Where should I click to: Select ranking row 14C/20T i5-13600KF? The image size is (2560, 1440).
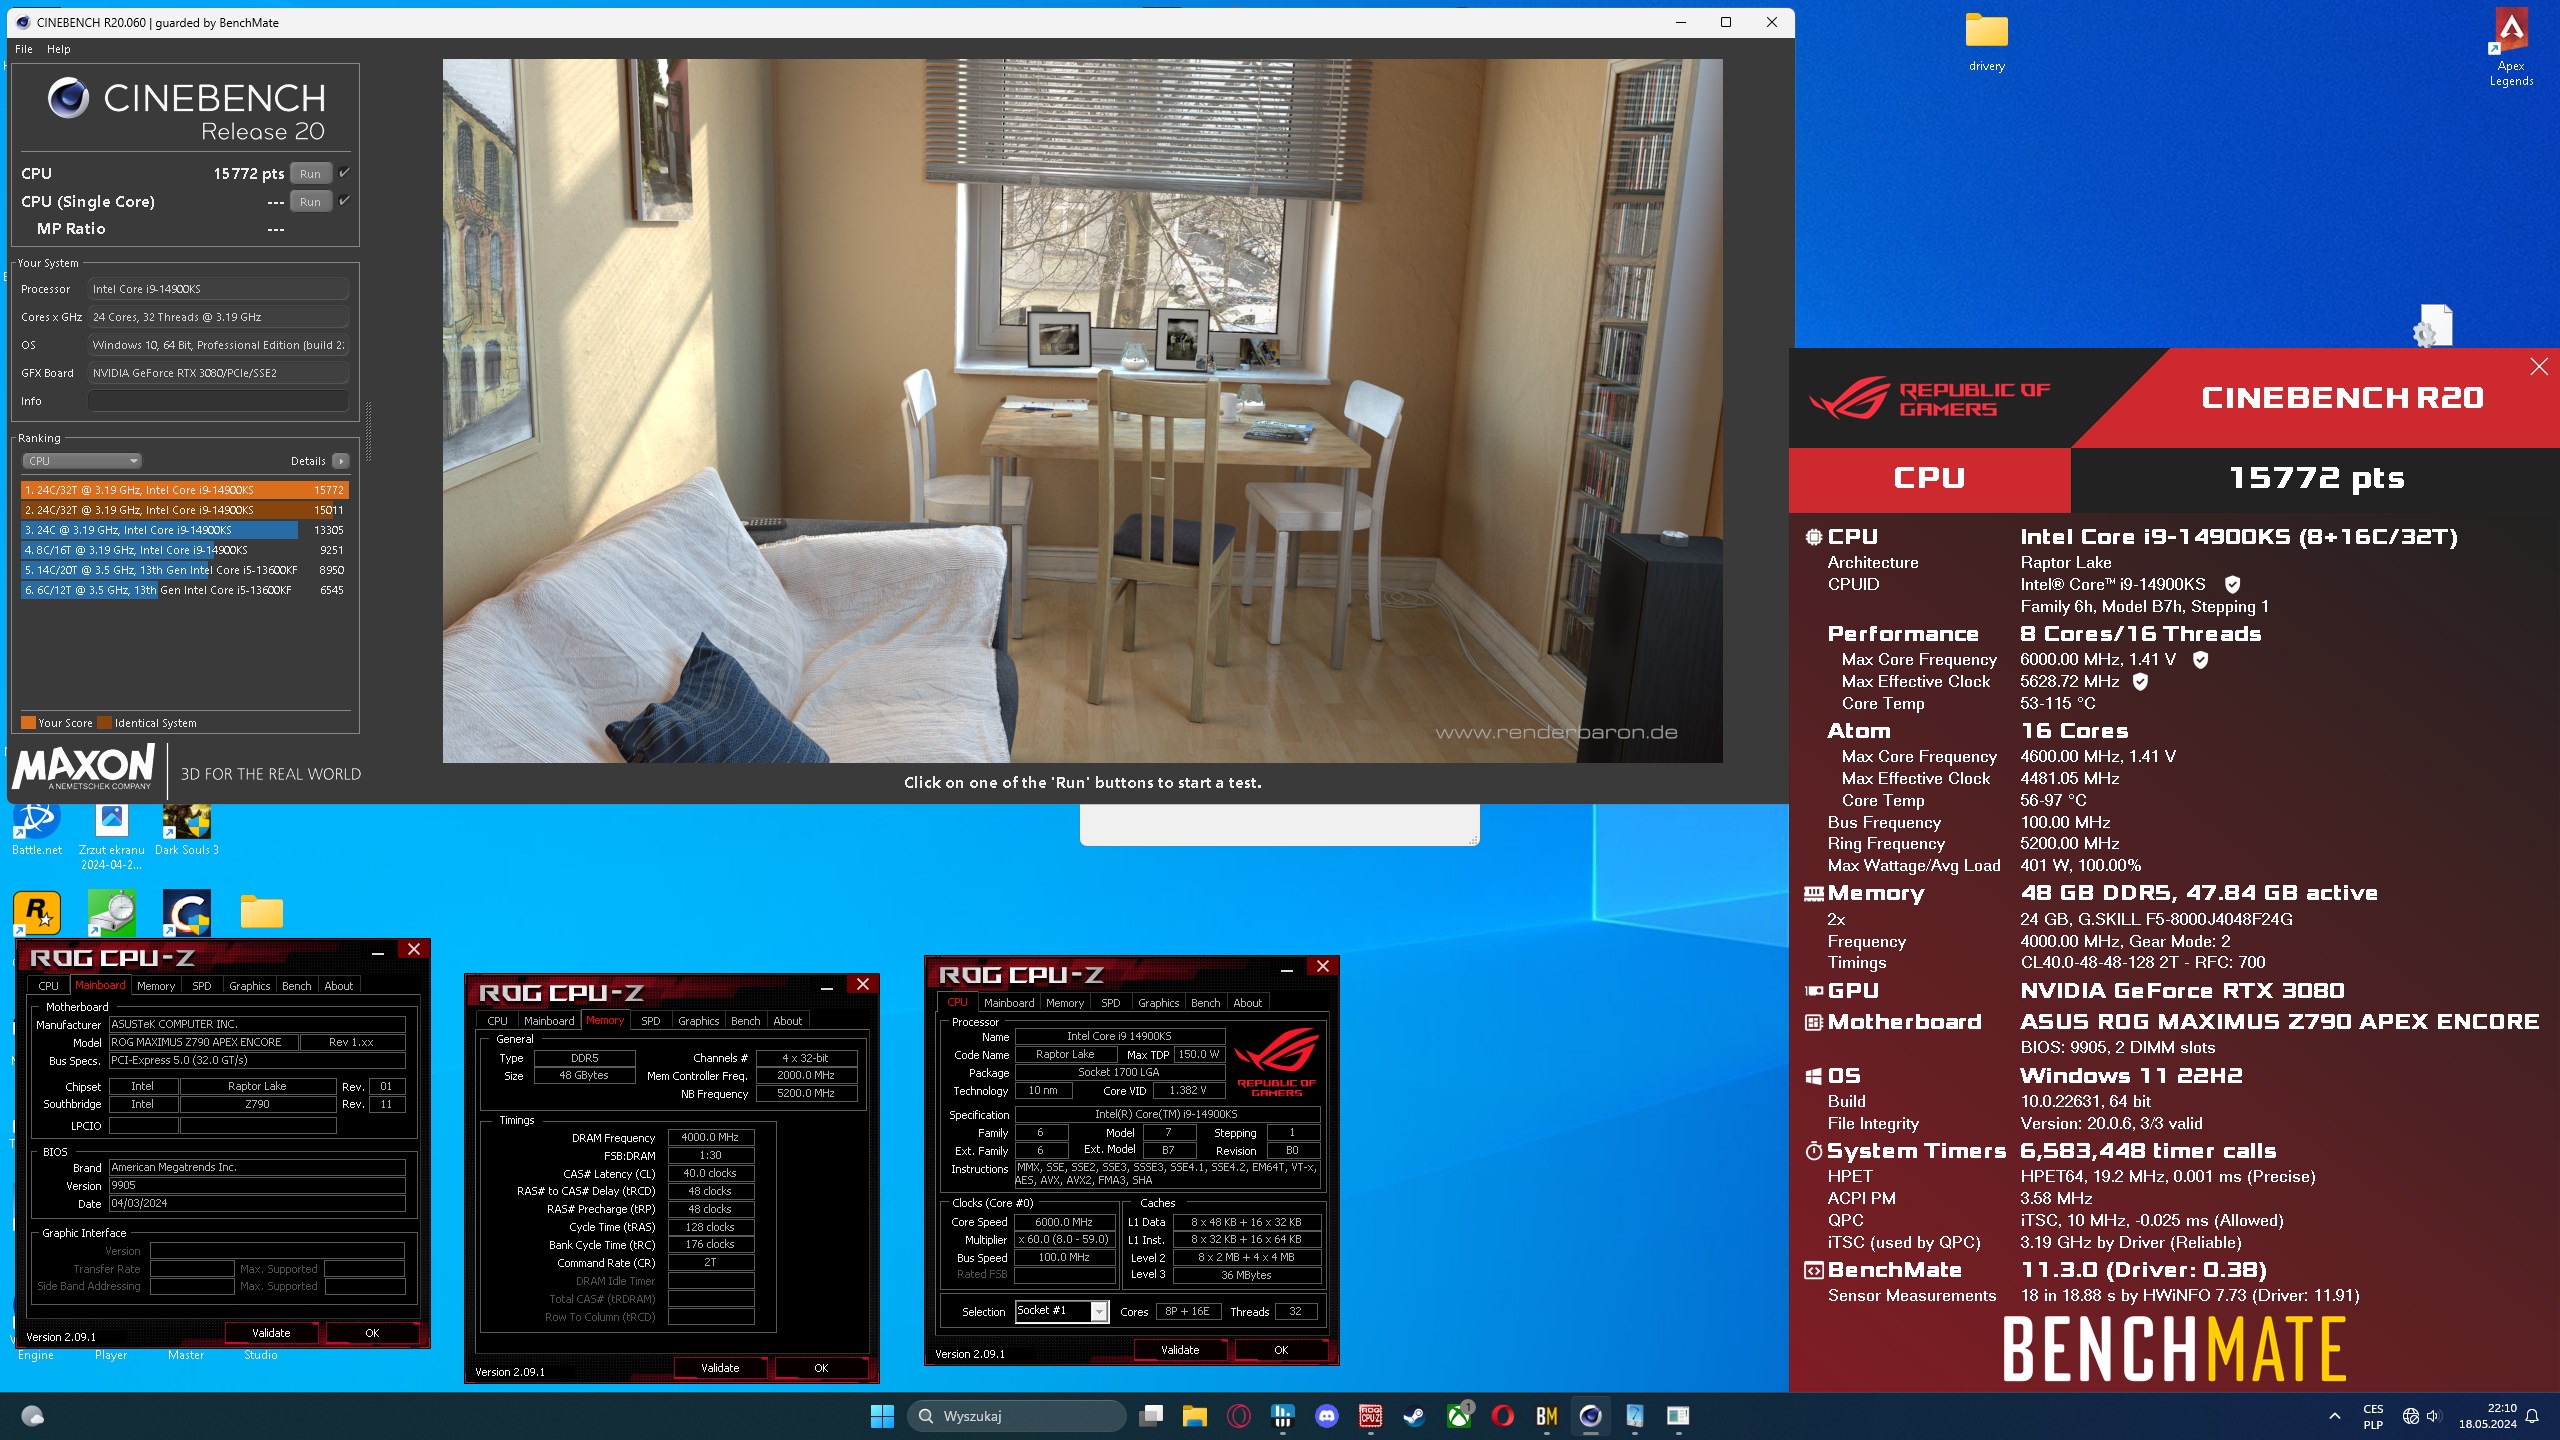(x=185, y=570)
